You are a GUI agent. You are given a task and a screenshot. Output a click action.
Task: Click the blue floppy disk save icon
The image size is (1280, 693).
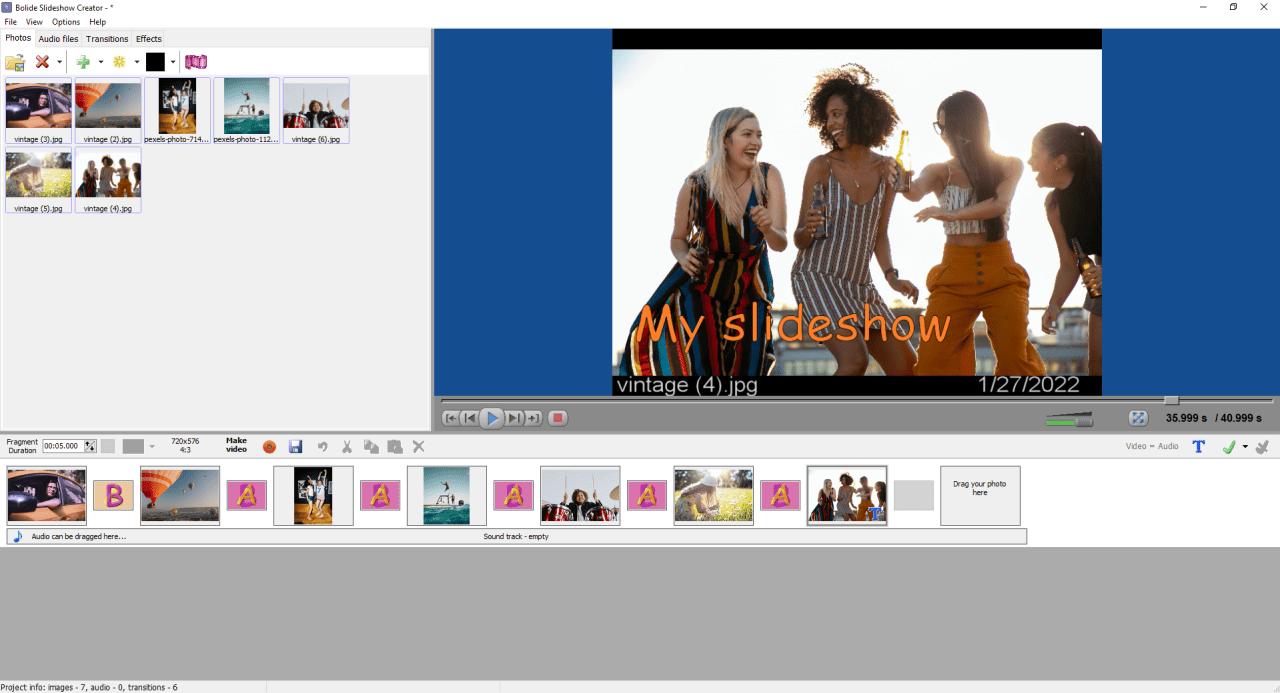coord(295,447)
